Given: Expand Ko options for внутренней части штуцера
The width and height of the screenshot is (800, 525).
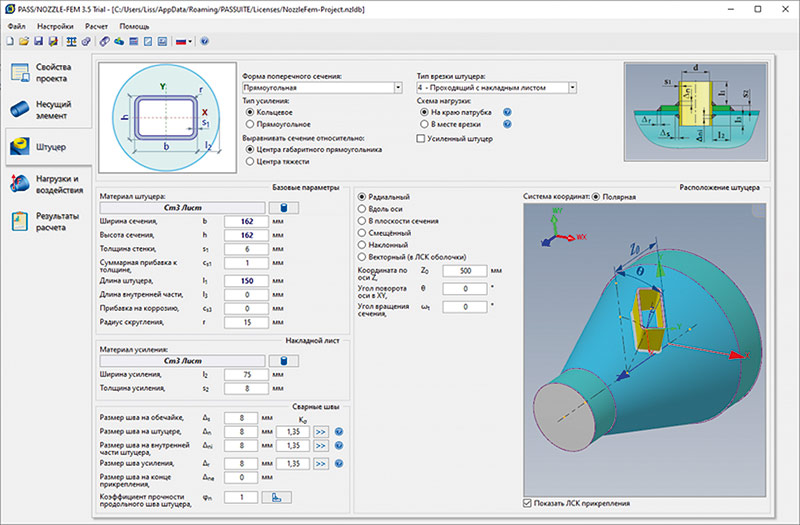Looking at the screenshot, I should [320, 446].
